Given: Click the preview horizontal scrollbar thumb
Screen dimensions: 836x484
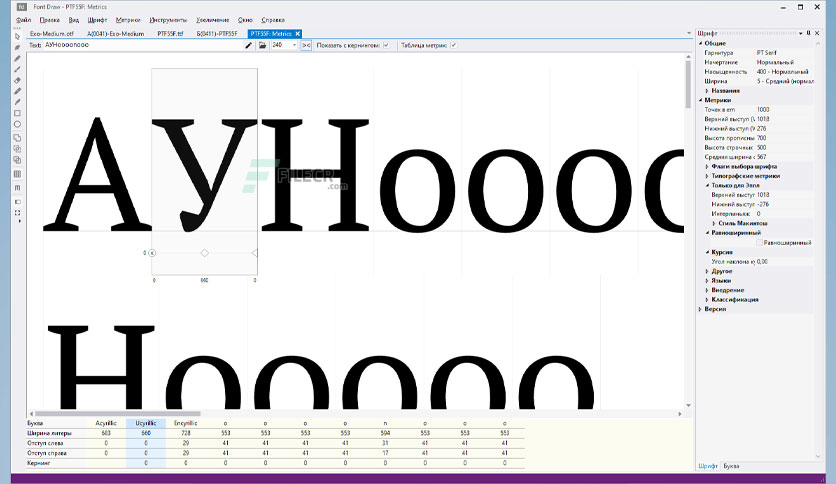Looking at the screenshot, I should 118,414.
